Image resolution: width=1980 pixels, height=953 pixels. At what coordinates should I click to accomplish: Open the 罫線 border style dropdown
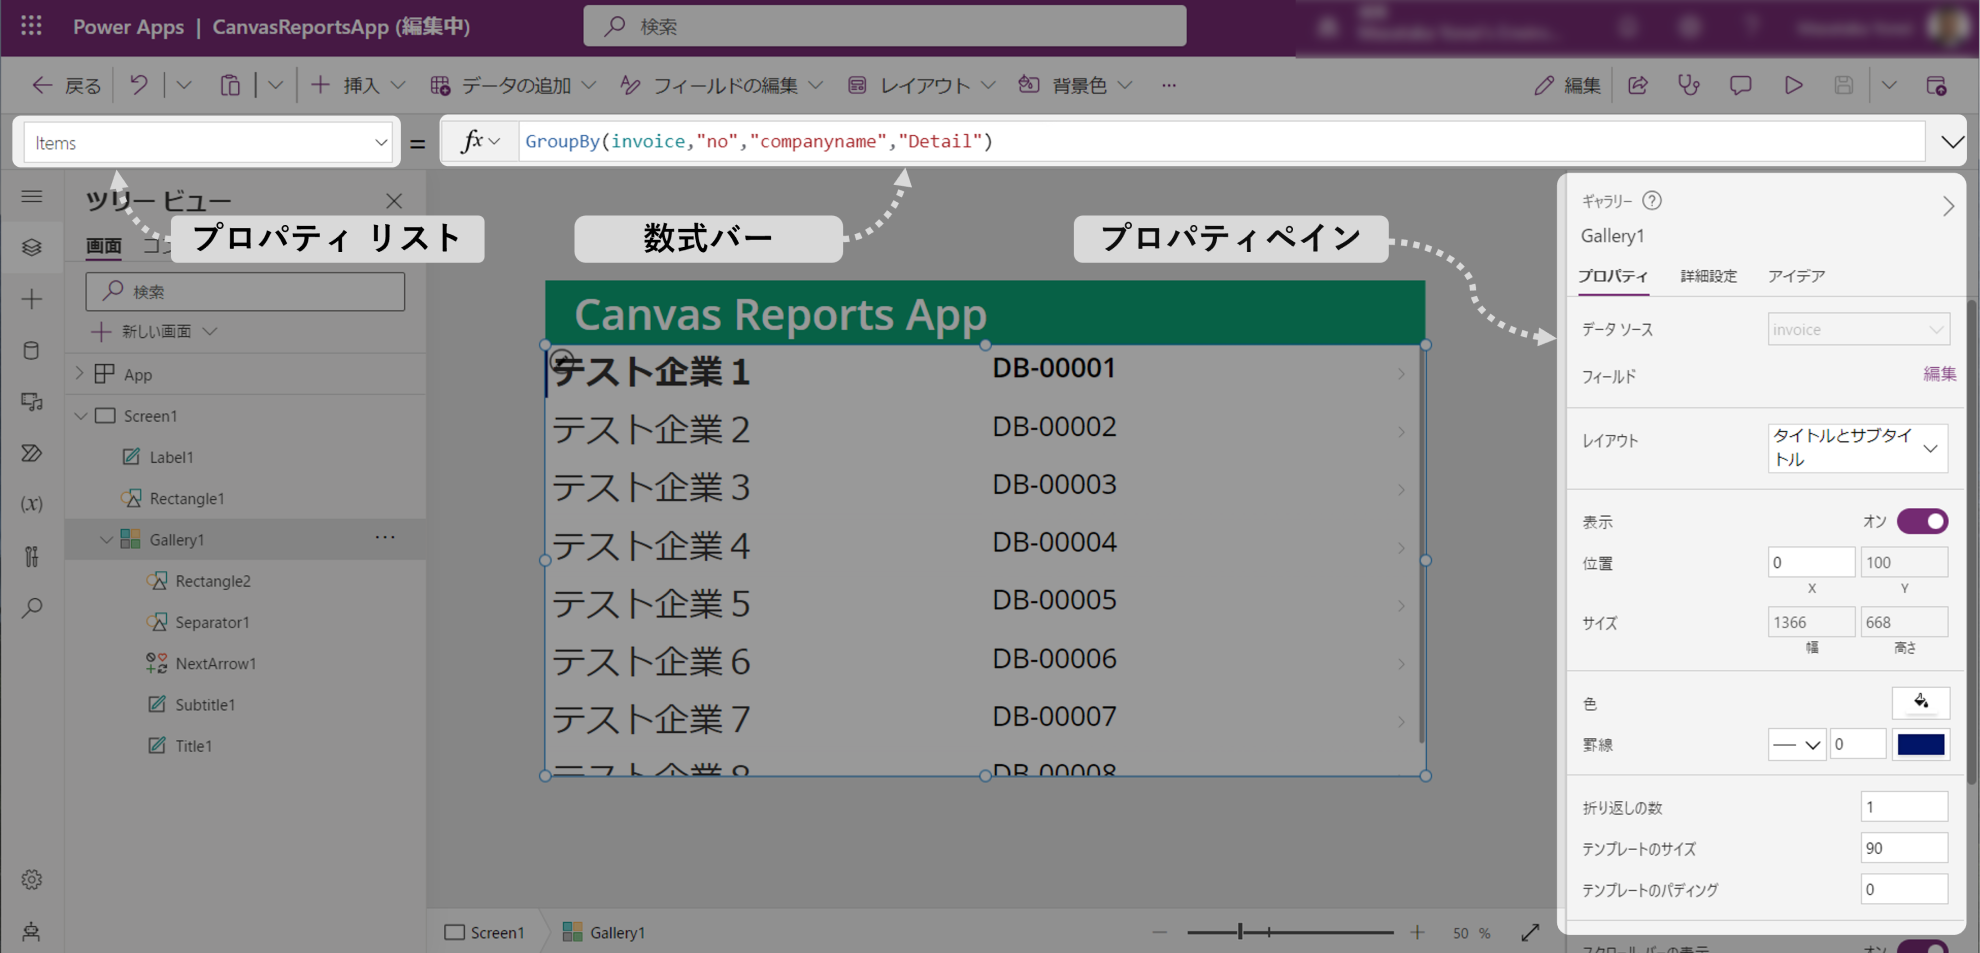(x=1796, y=744)
